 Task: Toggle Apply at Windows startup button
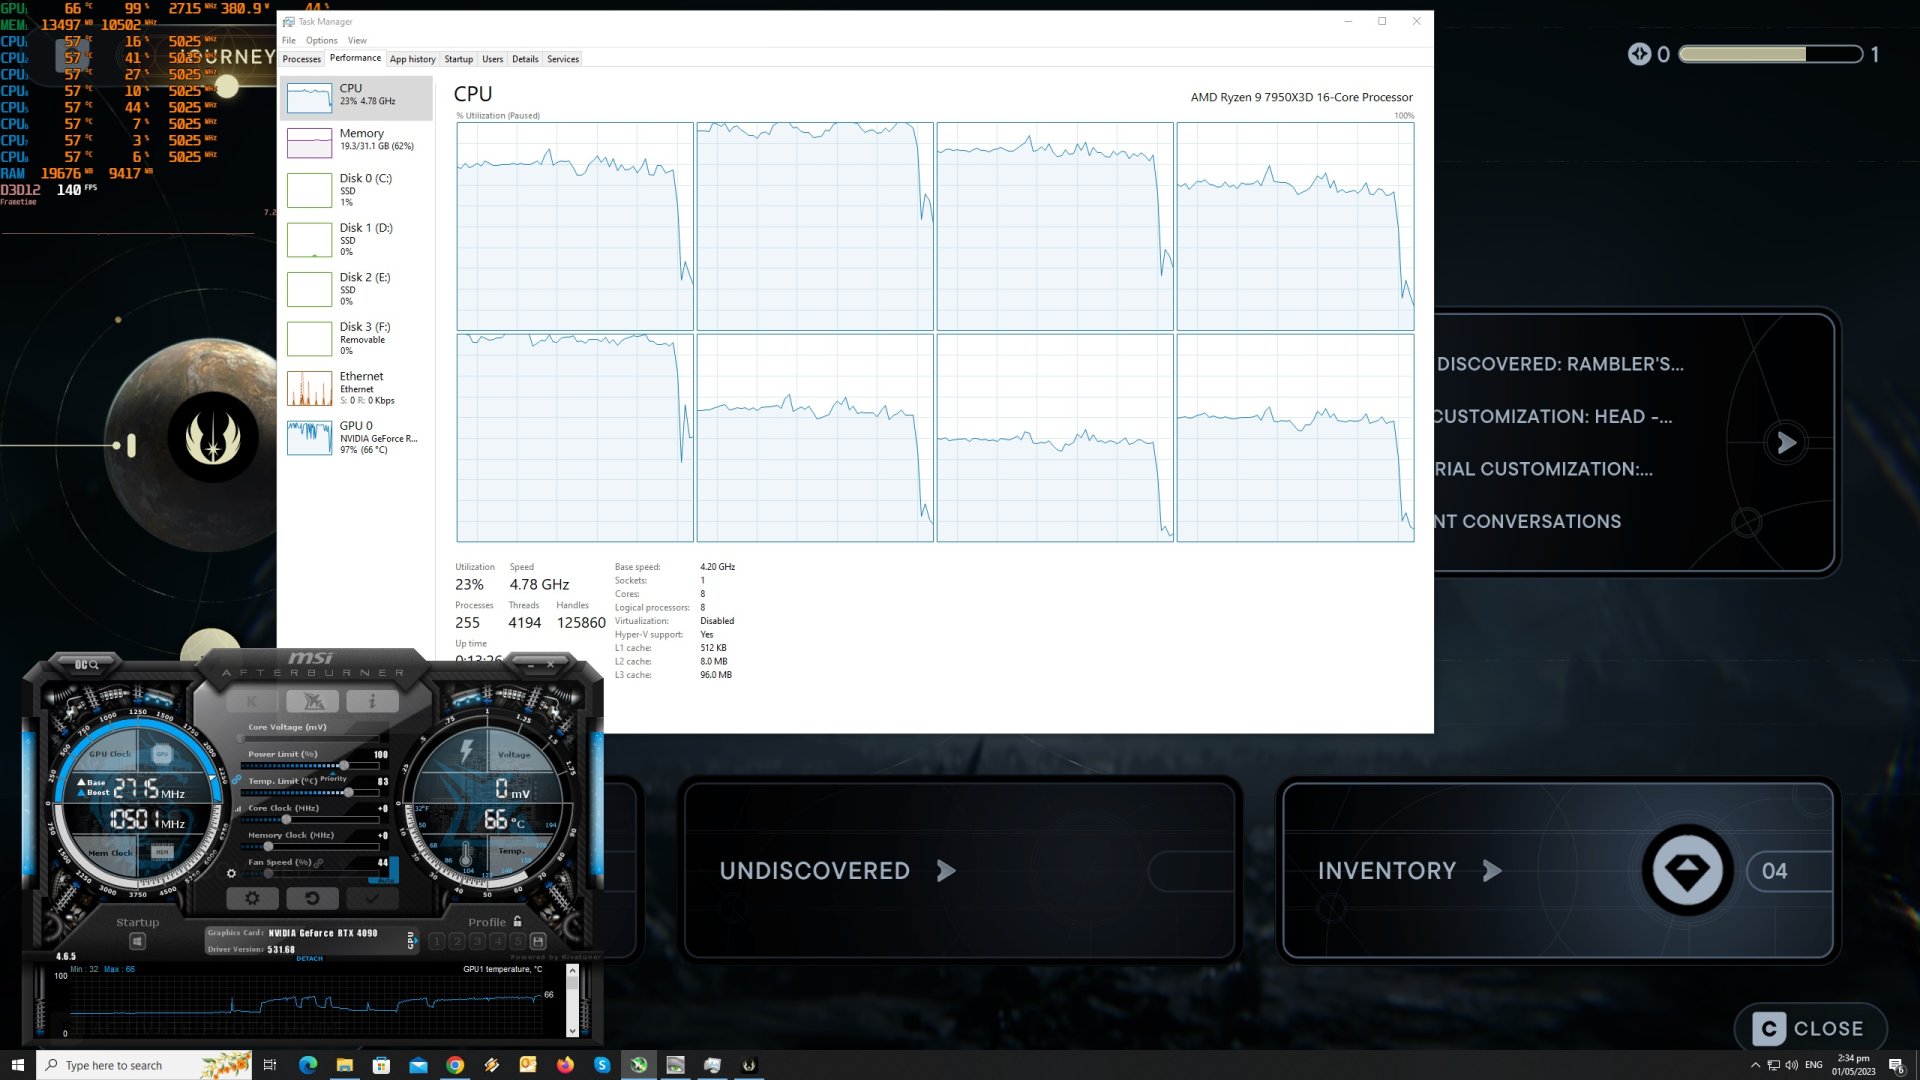click(137, 941)
